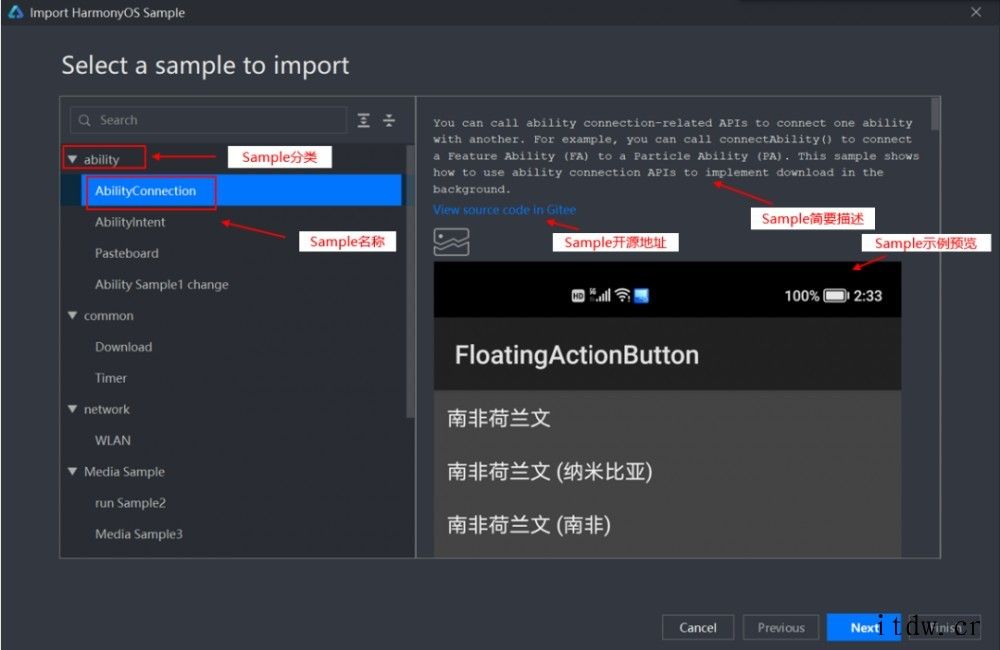
Task: Click the Cancel button
Action: click(x=698, y=628)
